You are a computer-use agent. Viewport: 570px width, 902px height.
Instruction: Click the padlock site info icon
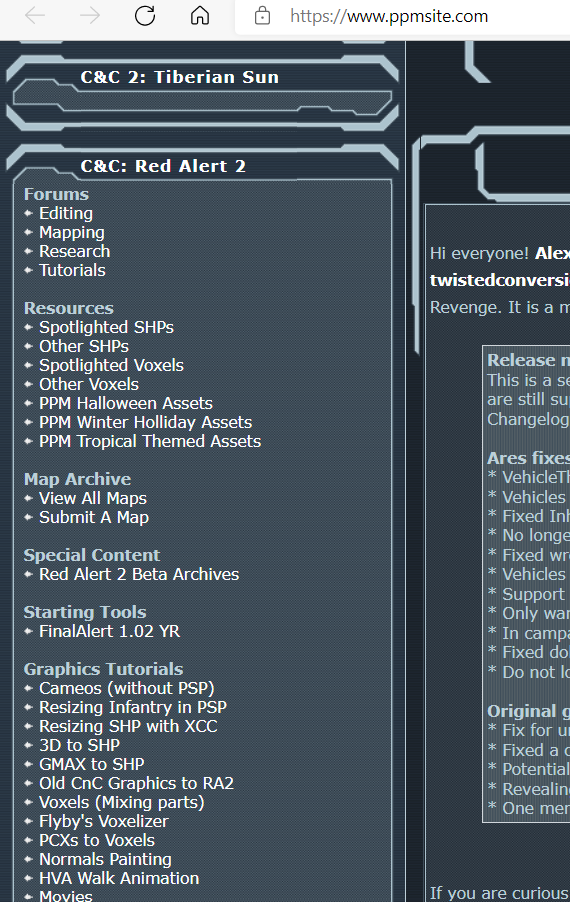click(262, 16)
